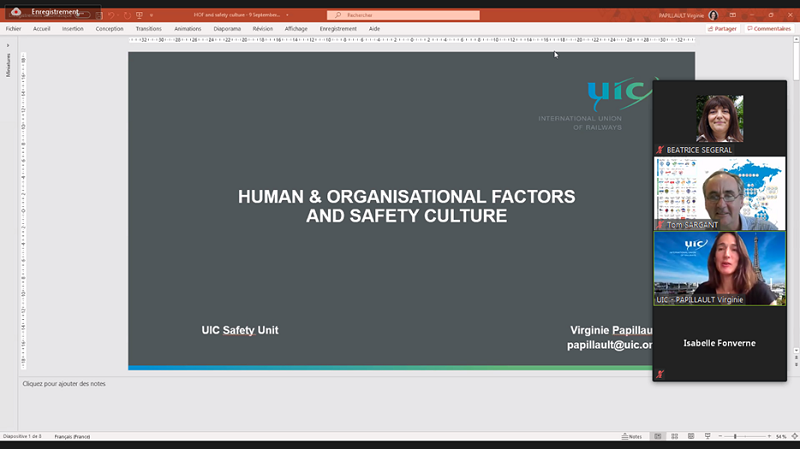The height and width of the screenshot is (449, 800).
Task: Click the next slide double-arrow button
Action: [x=796, y=364]
